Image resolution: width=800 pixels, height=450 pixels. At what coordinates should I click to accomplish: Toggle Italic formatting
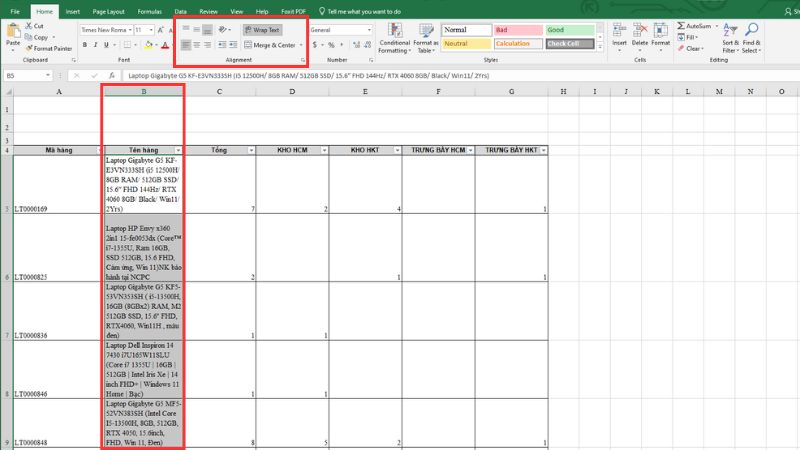click(x=95, y=45)
